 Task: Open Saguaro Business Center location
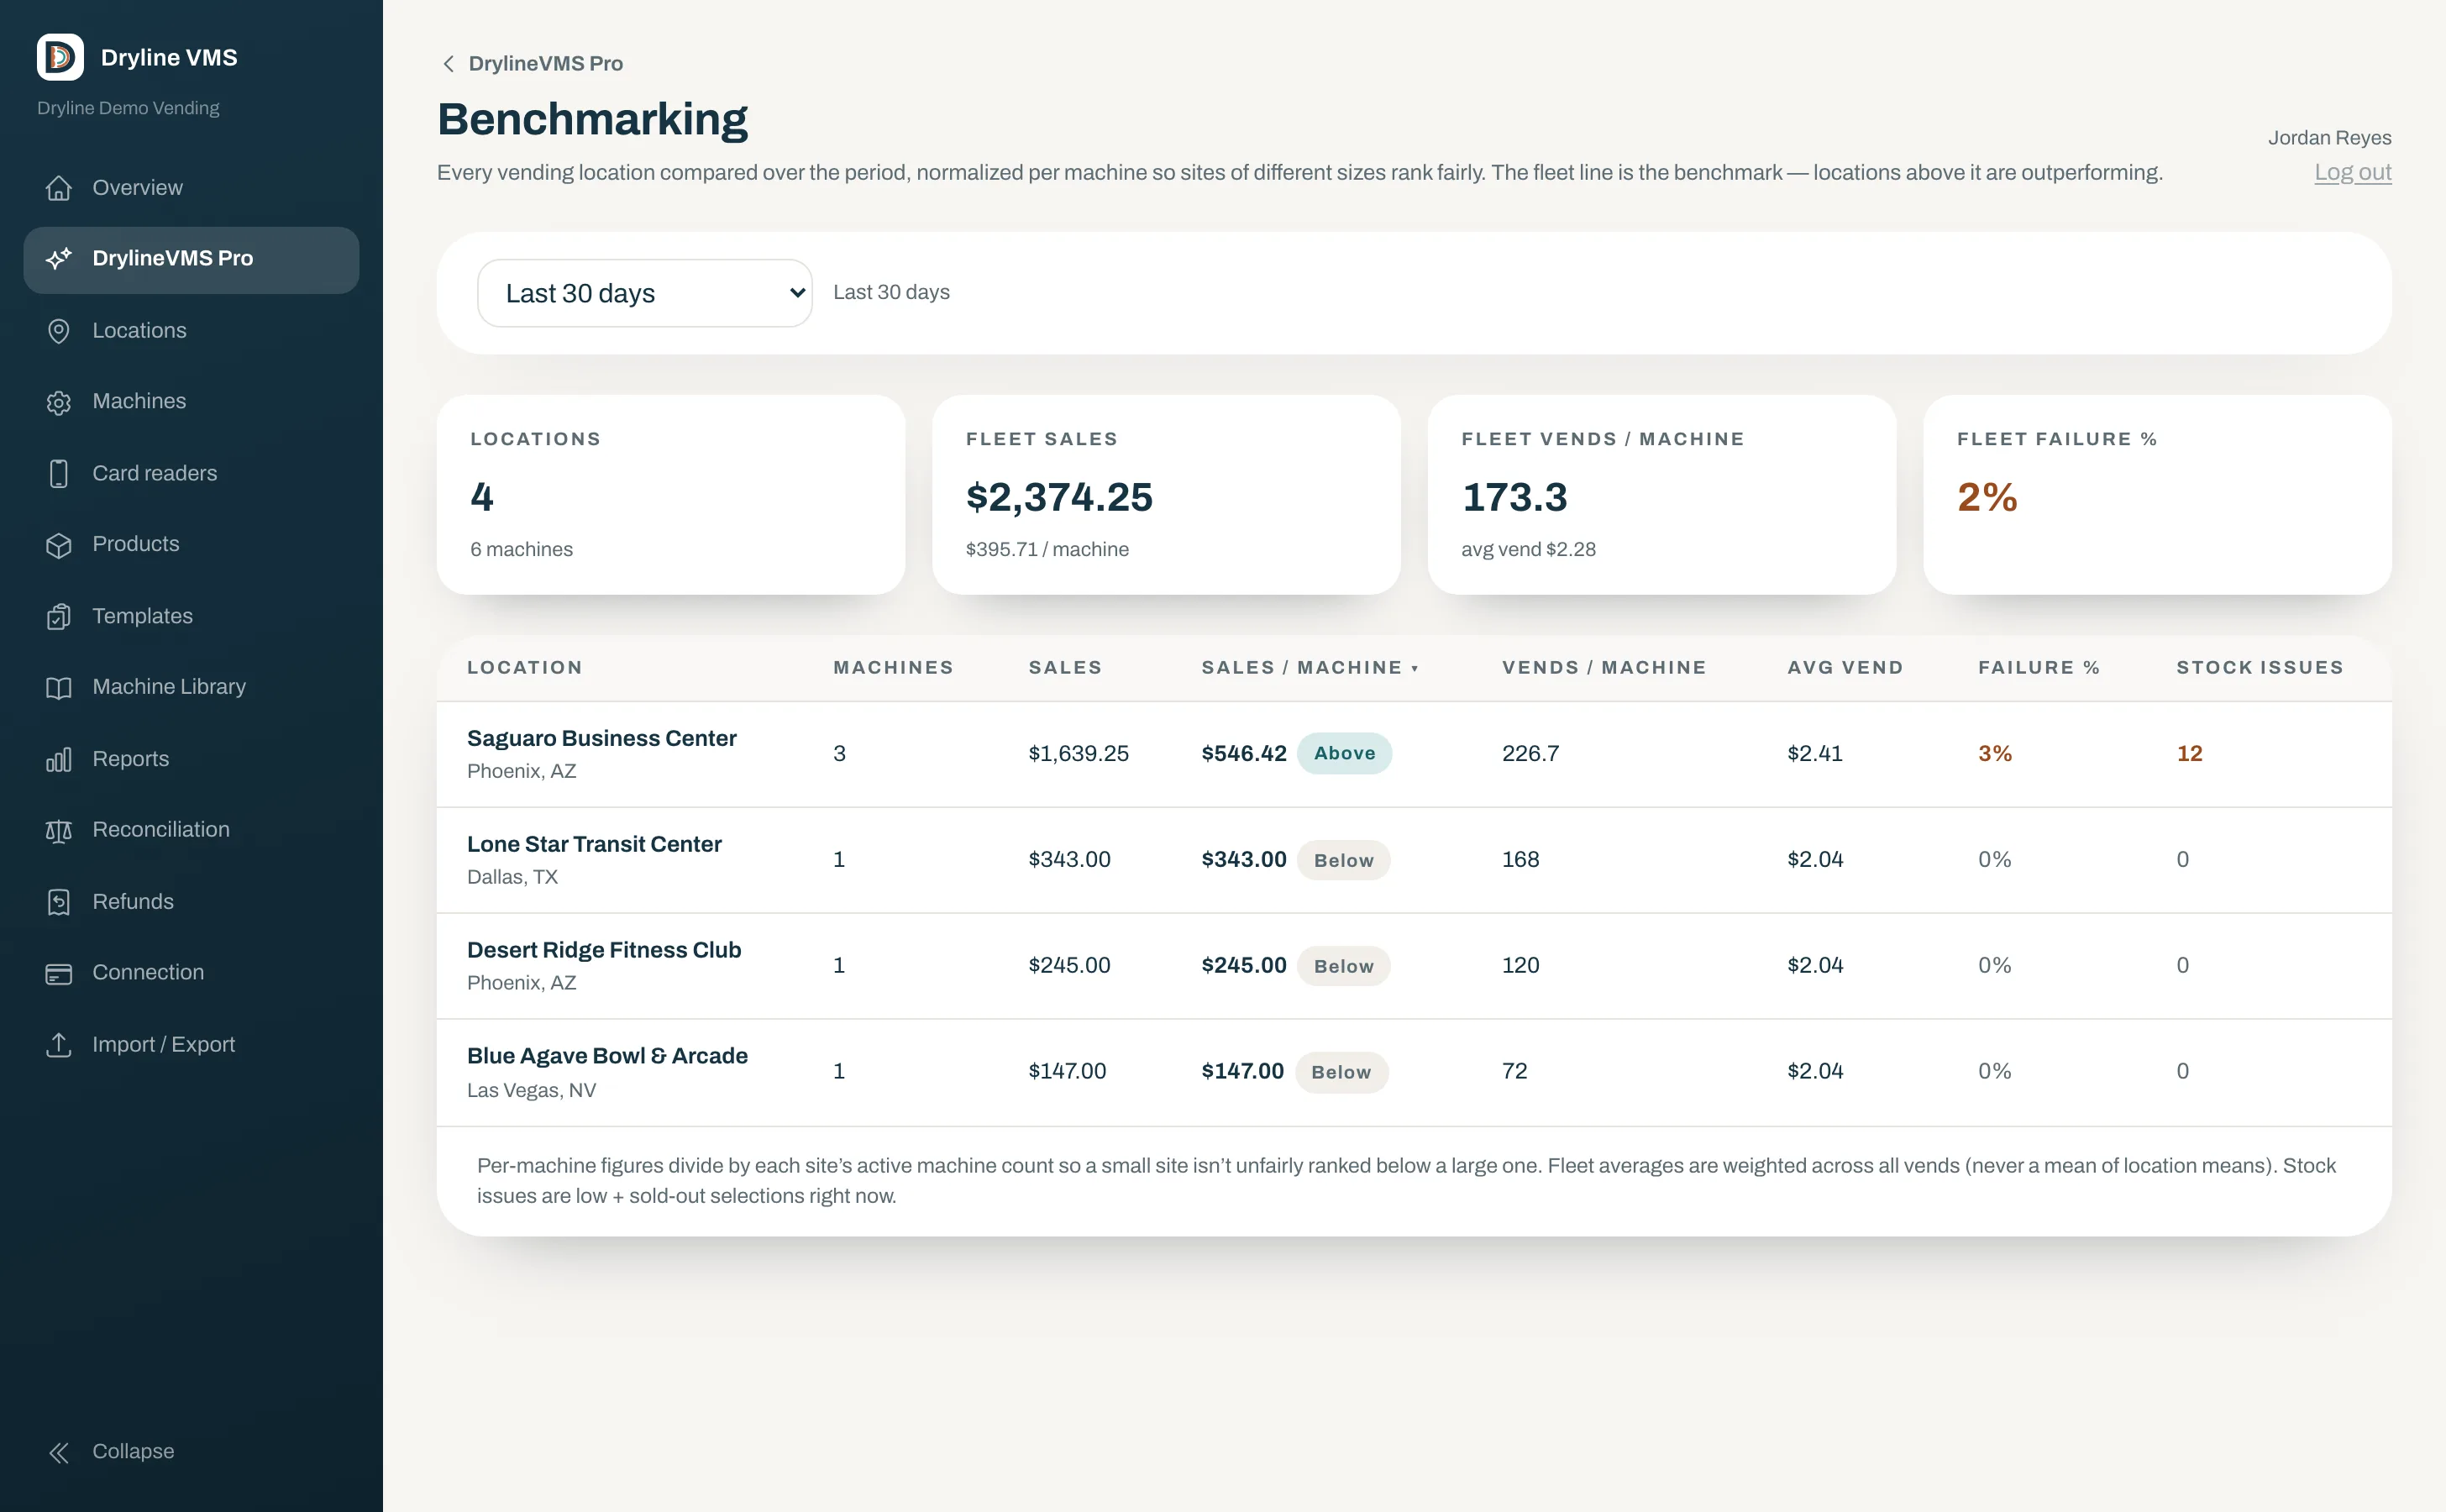pos(601,739)
